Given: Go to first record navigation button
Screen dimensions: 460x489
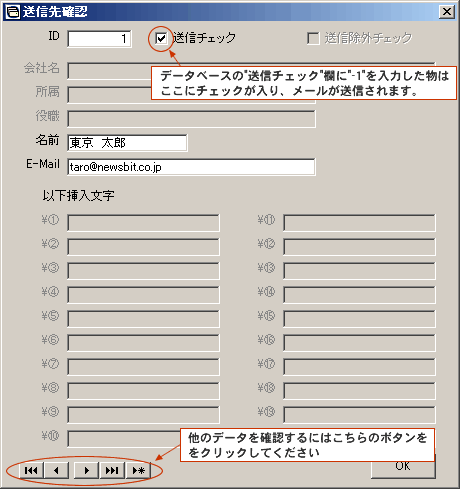Looking at the screenshot, I should (31, 470).
